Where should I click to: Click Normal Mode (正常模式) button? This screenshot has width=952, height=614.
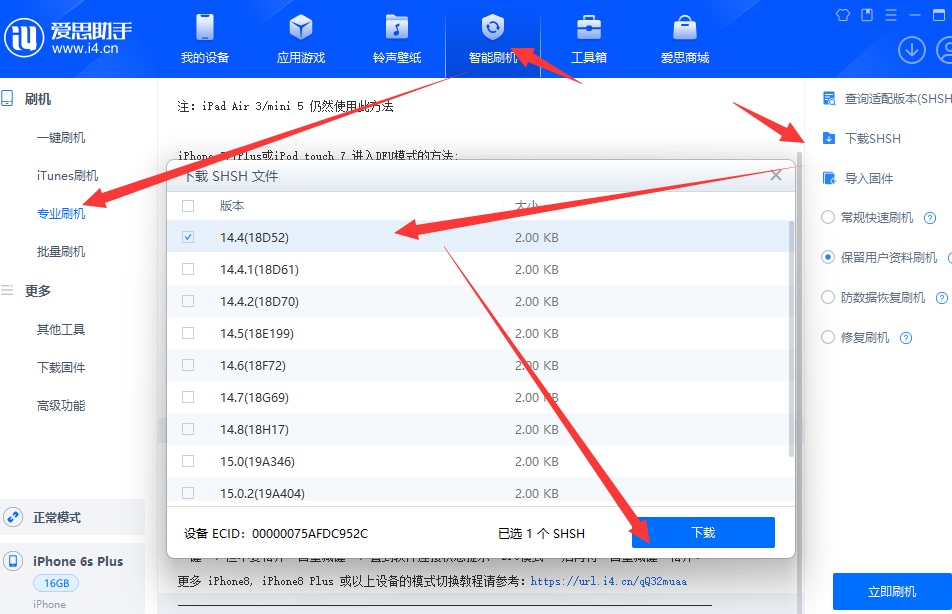(x=72, y=517)
